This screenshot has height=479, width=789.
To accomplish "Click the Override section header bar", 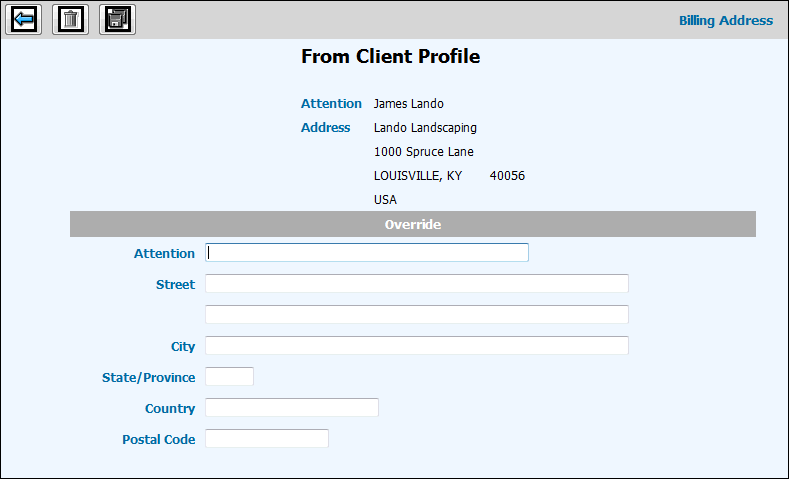I will 412,225.
